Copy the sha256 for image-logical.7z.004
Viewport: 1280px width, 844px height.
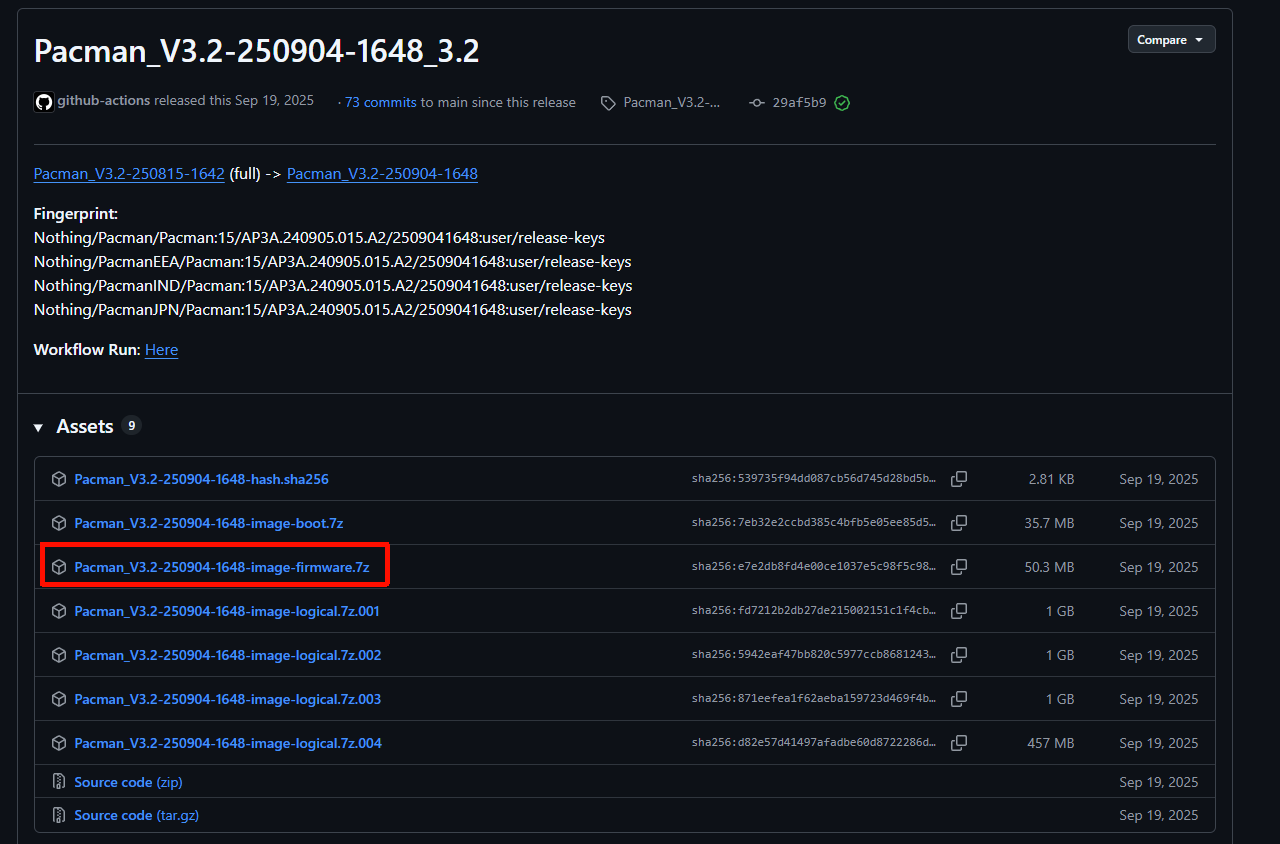959,743
